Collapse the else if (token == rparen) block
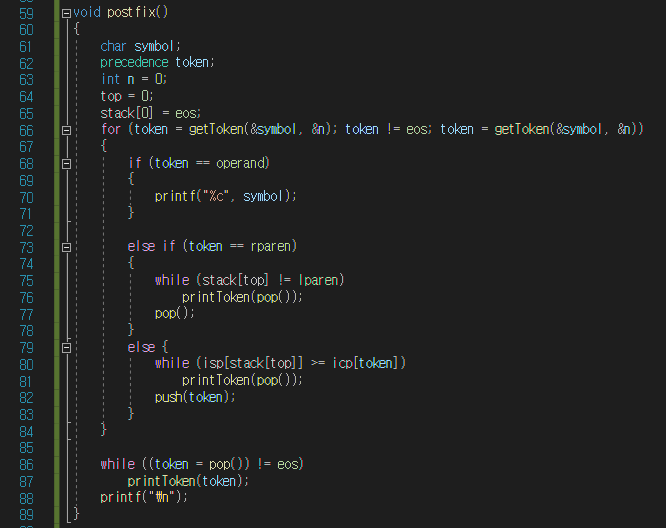Screen dimensions: 666x528 coord(66,247)
